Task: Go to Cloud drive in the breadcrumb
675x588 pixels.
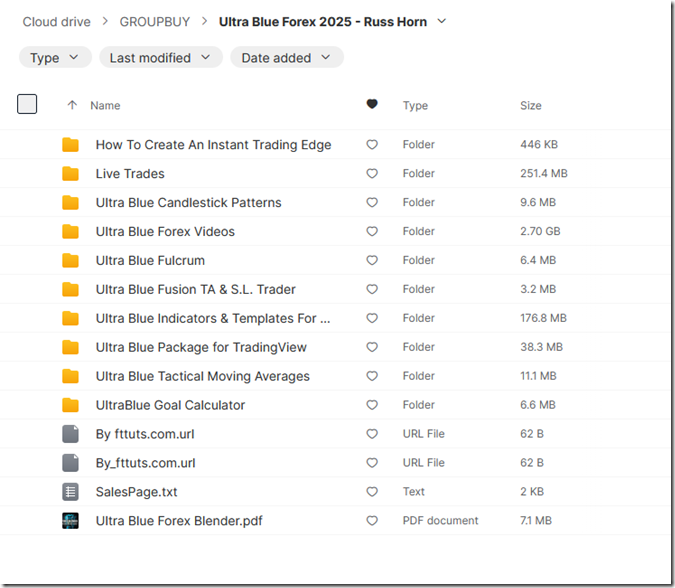Action: click(56, 22)
